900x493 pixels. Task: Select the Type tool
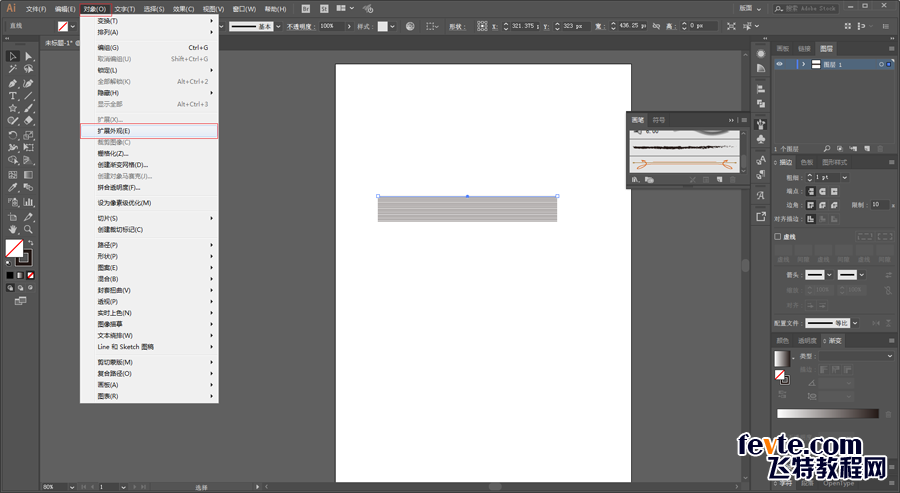coord(13,96)
